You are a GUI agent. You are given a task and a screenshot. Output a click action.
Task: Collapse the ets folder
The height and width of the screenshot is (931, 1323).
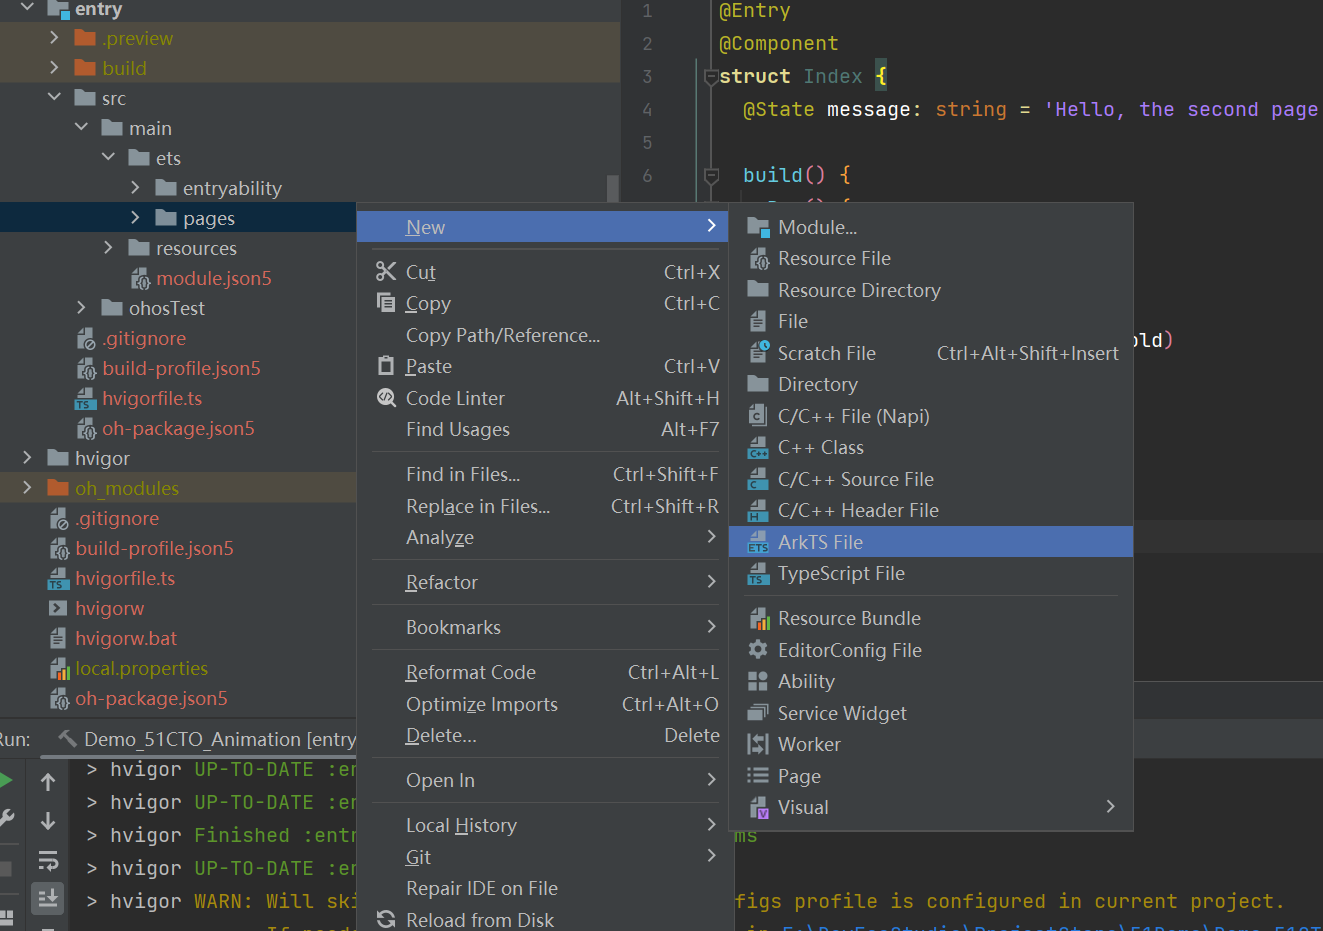pyautogui.click(x=108, y=158)
